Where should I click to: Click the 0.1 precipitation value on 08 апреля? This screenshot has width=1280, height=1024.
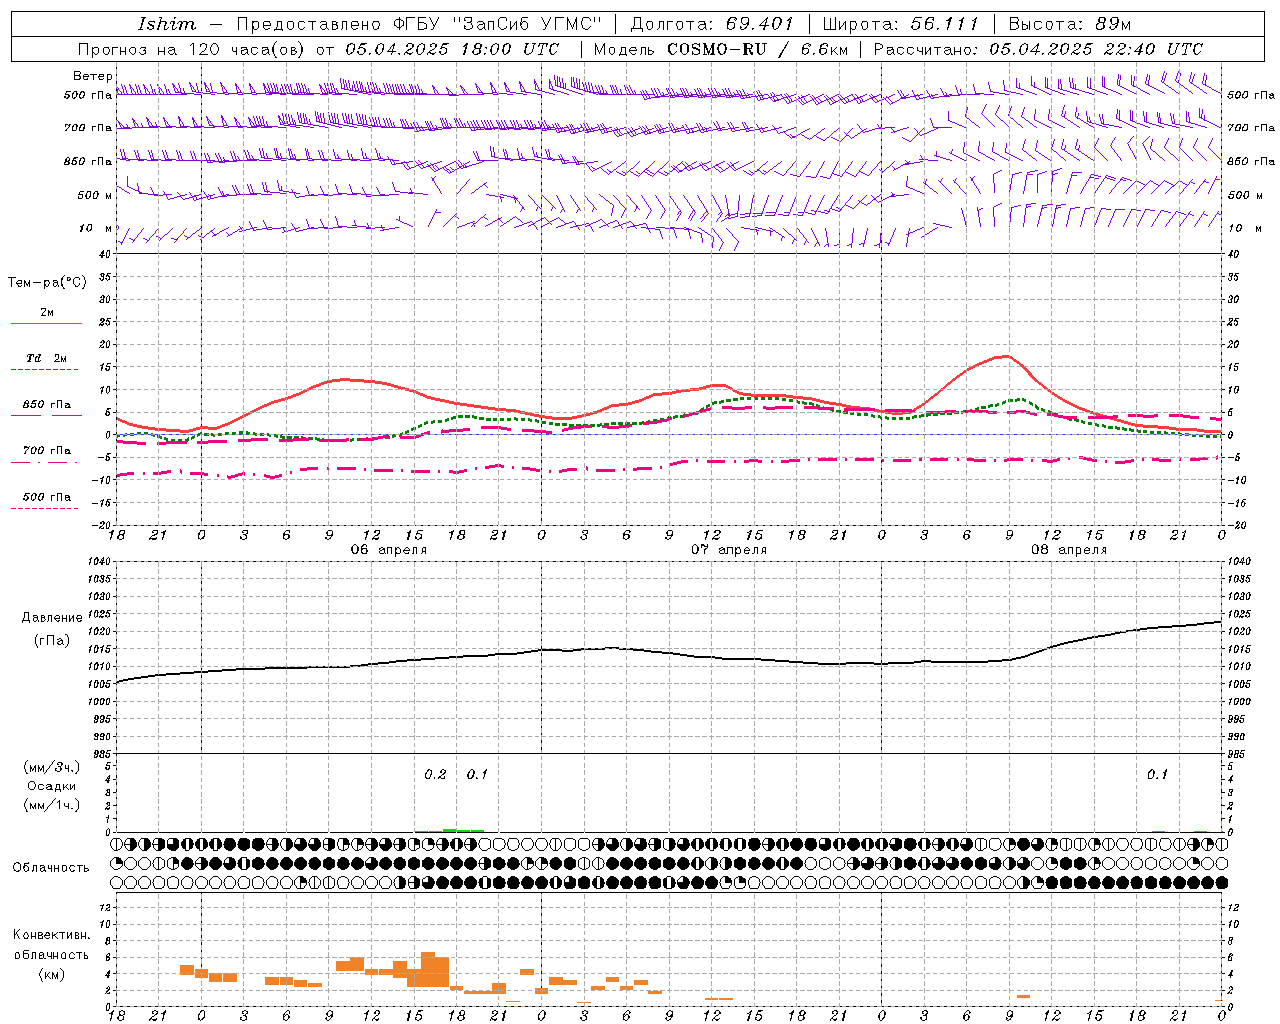(x=1157, y=775)
